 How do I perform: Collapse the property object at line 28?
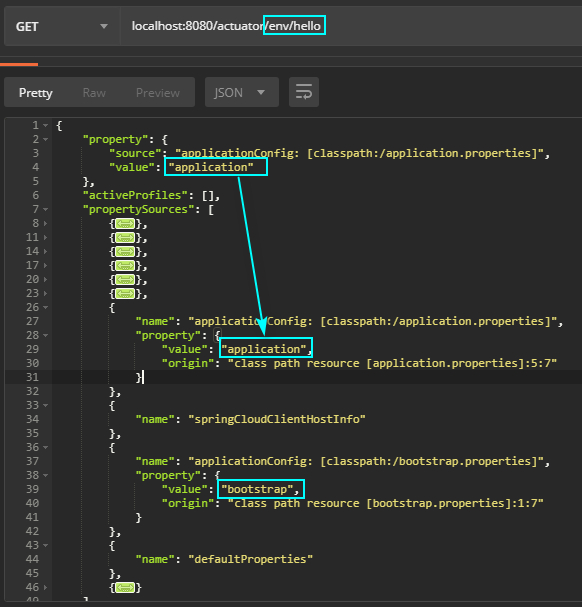[x=46, y=335]
